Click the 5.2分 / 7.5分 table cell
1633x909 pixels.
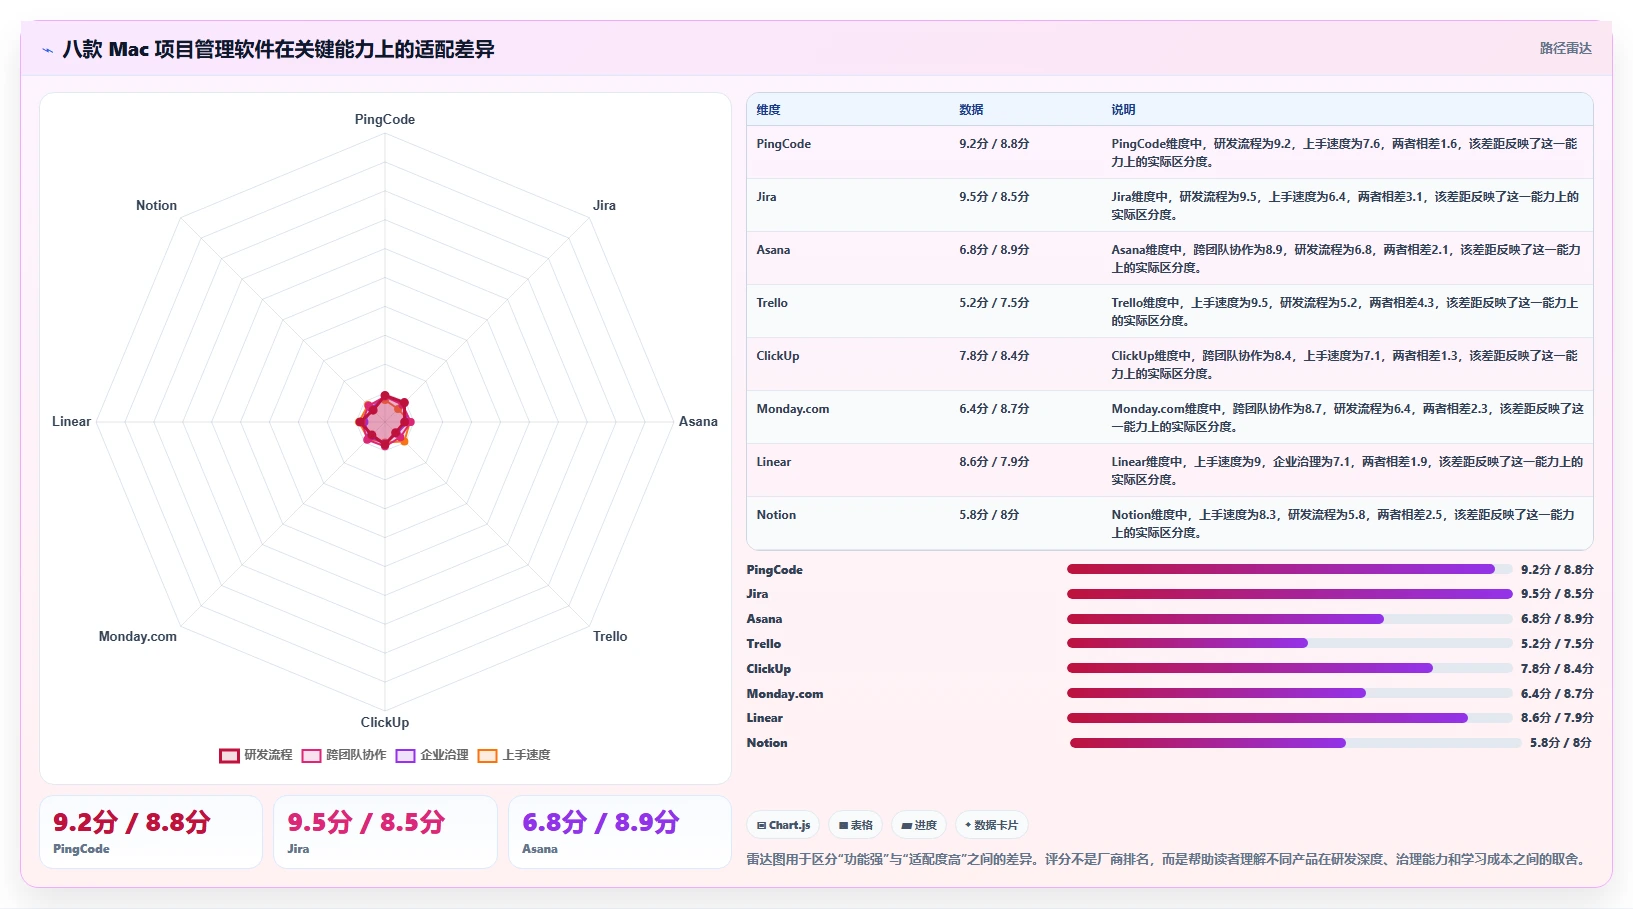click(994, 303)
